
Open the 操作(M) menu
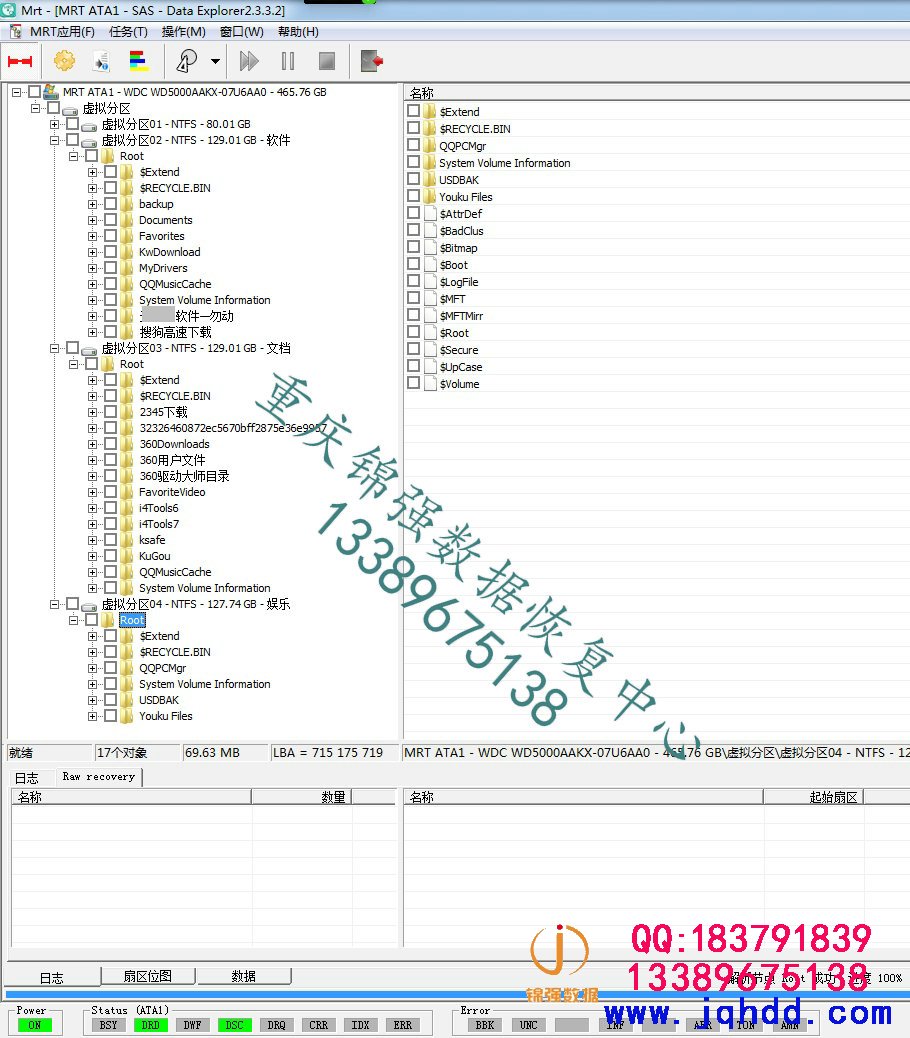183,32
